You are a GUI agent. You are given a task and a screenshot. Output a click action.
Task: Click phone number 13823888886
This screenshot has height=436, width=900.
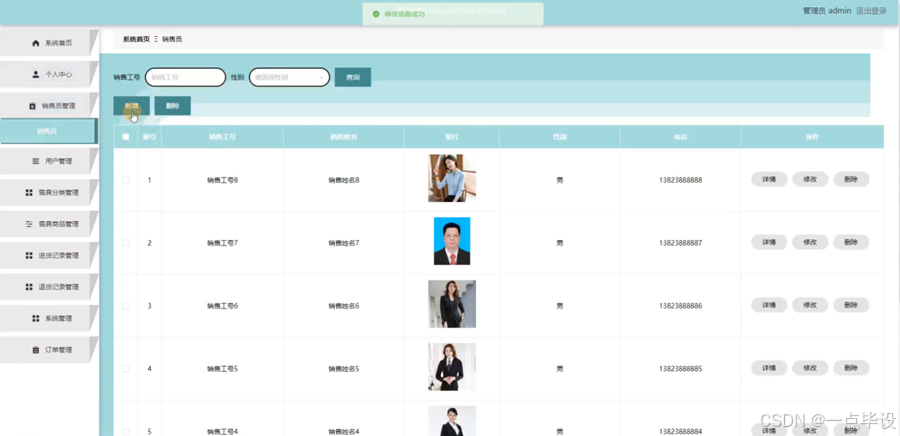click(x=681, y=306)
